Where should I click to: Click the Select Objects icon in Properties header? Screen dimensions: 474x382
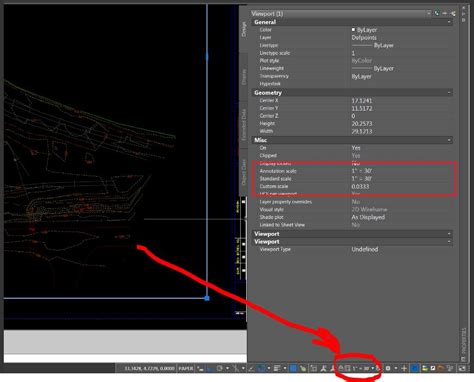tap(445, 13)
